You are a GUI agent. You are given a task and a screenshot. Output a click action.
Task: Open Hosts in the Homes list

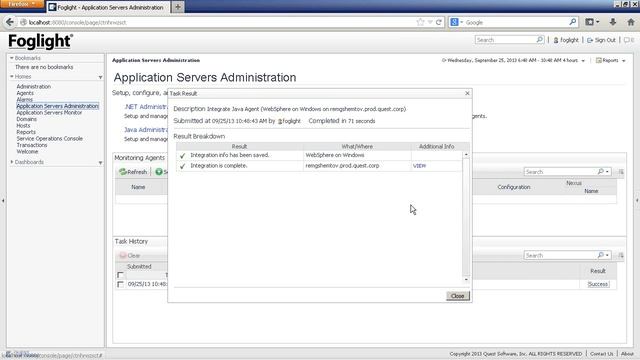point(23,126)
